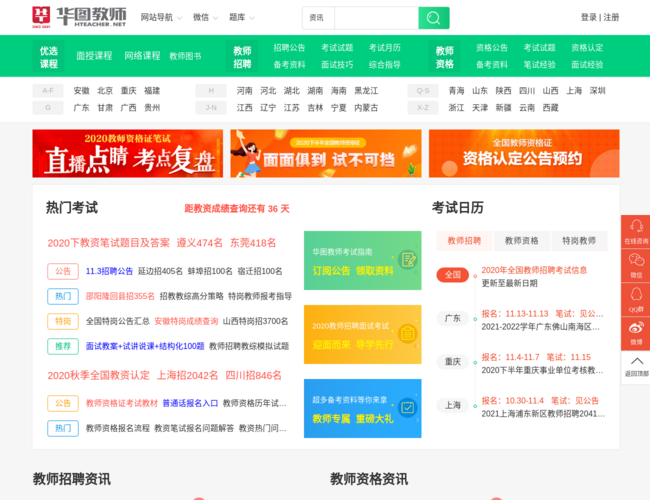The image size is (650, 500).
Task: Open the 微博 sidebar icon
Action: pos(636,333)
